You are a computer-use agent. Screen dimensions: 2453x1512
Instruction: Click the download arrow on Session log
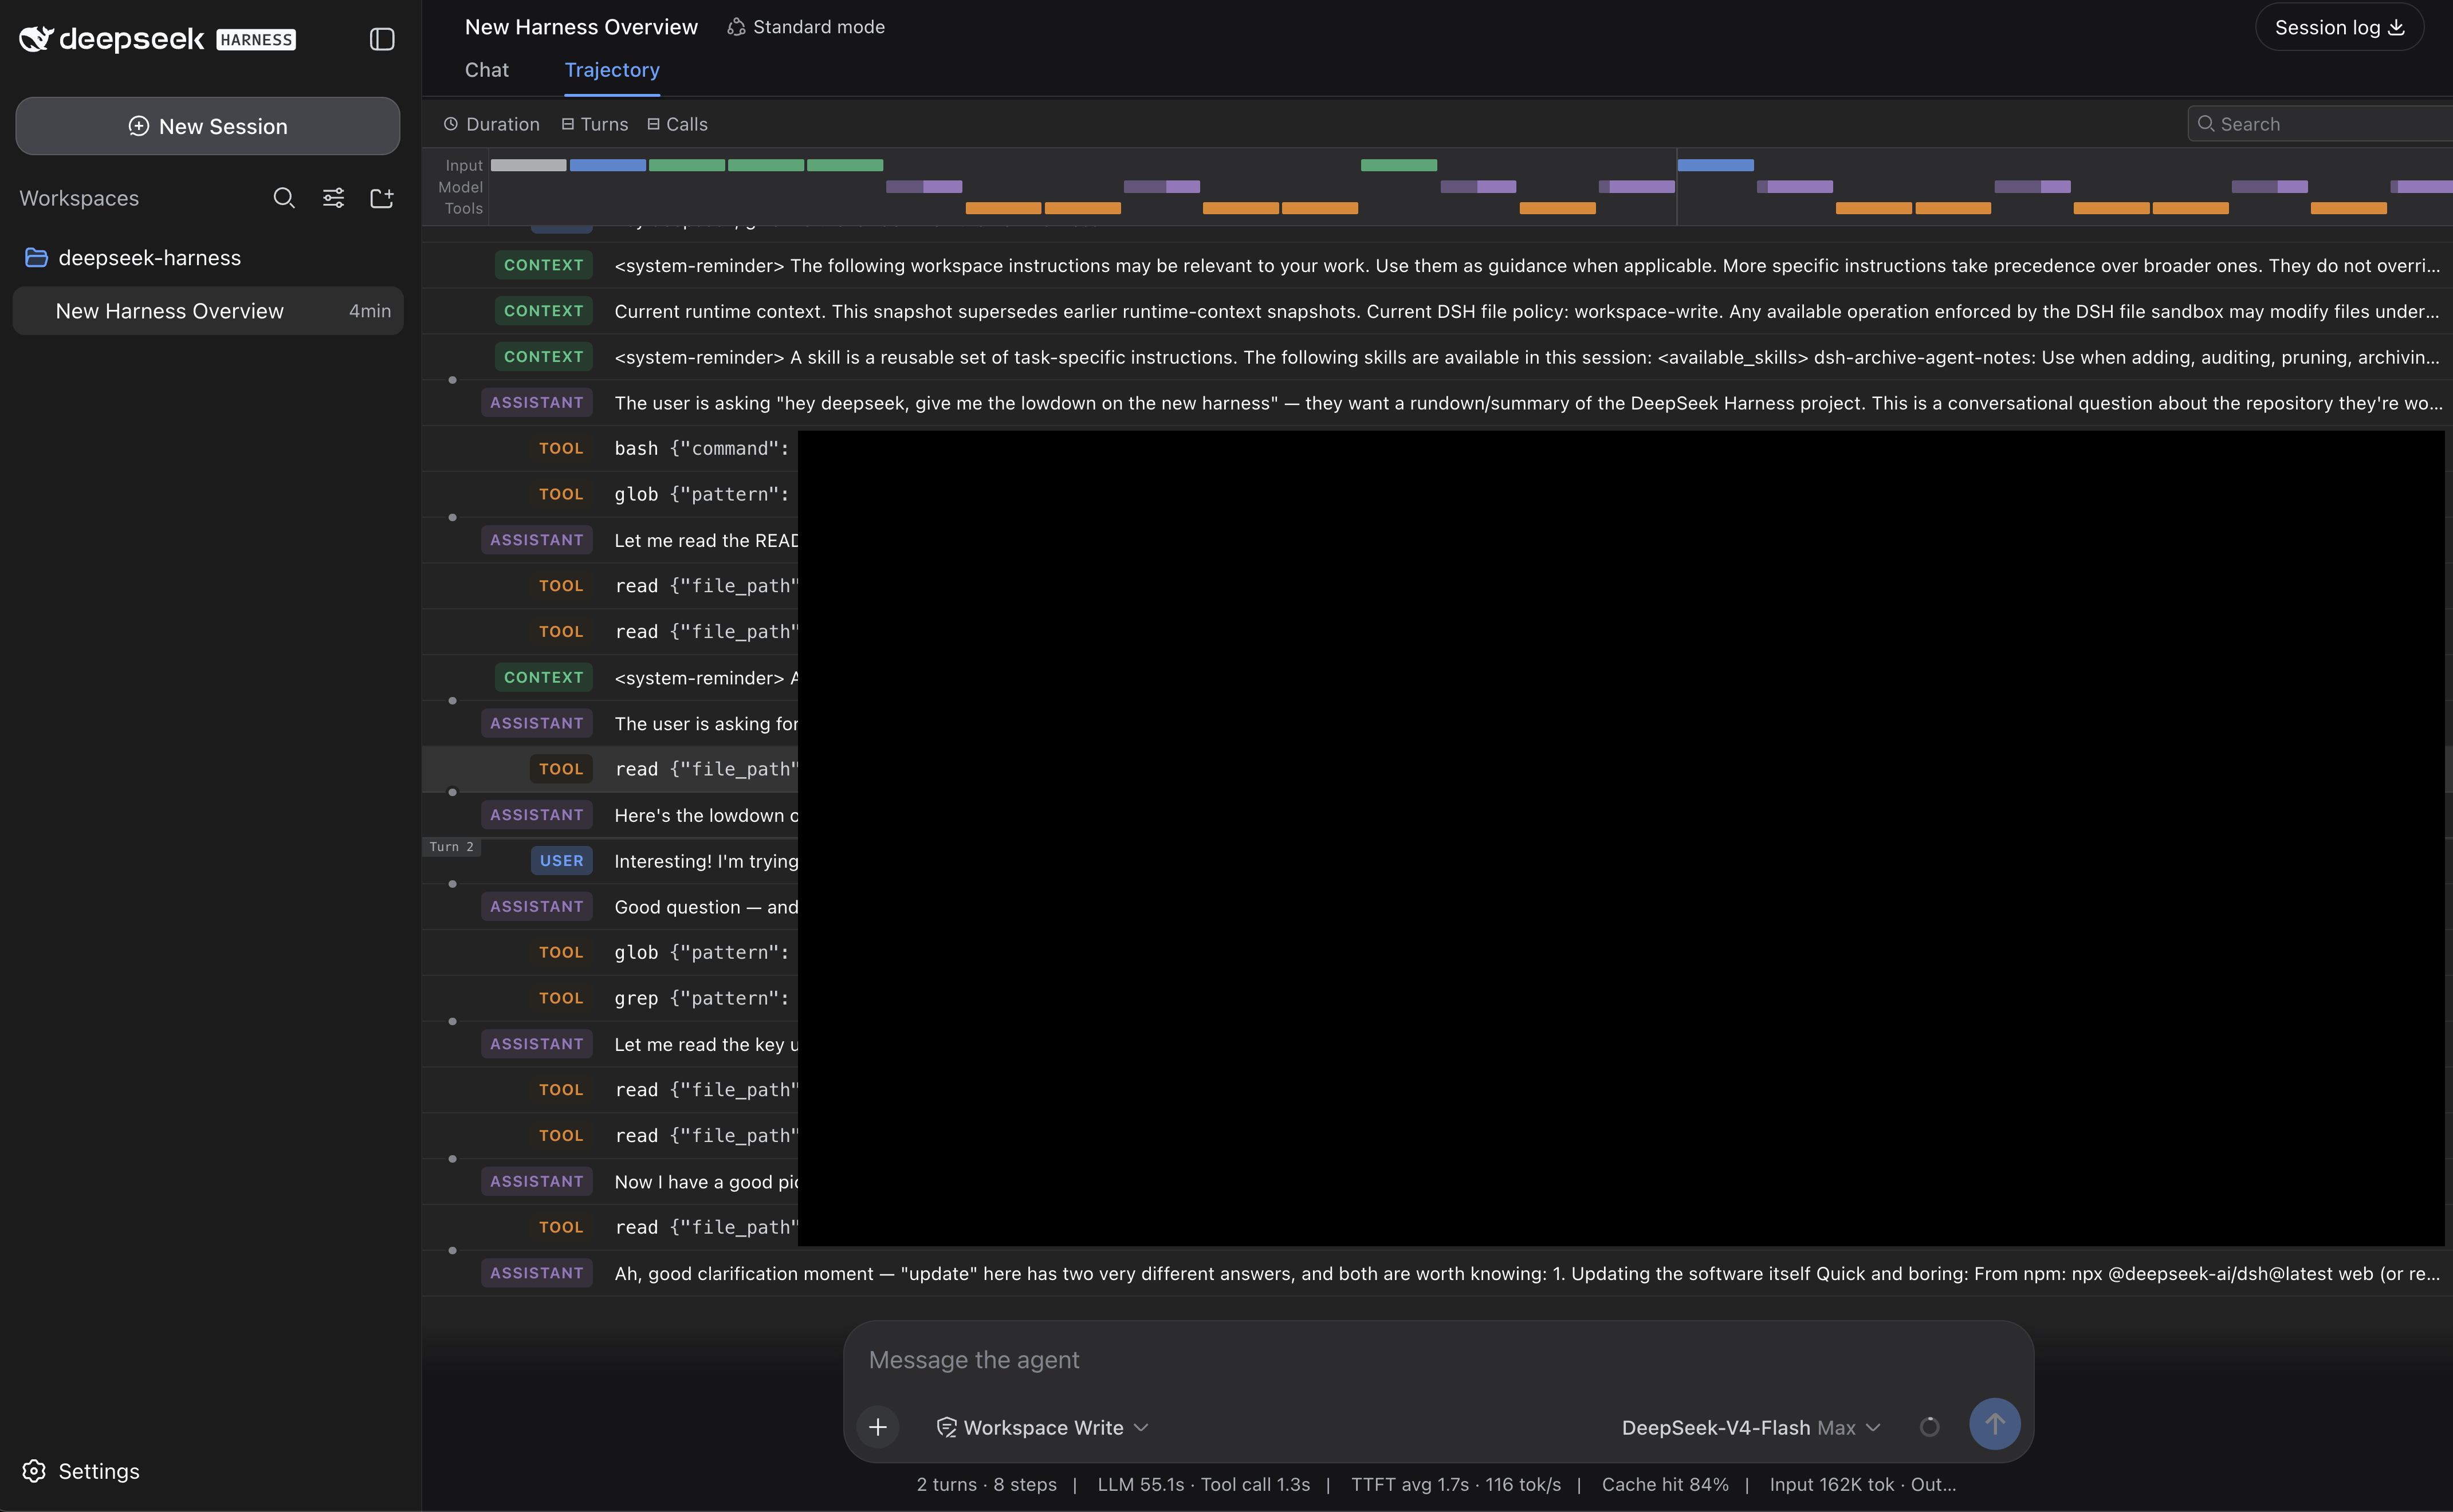pos(2396,27)
